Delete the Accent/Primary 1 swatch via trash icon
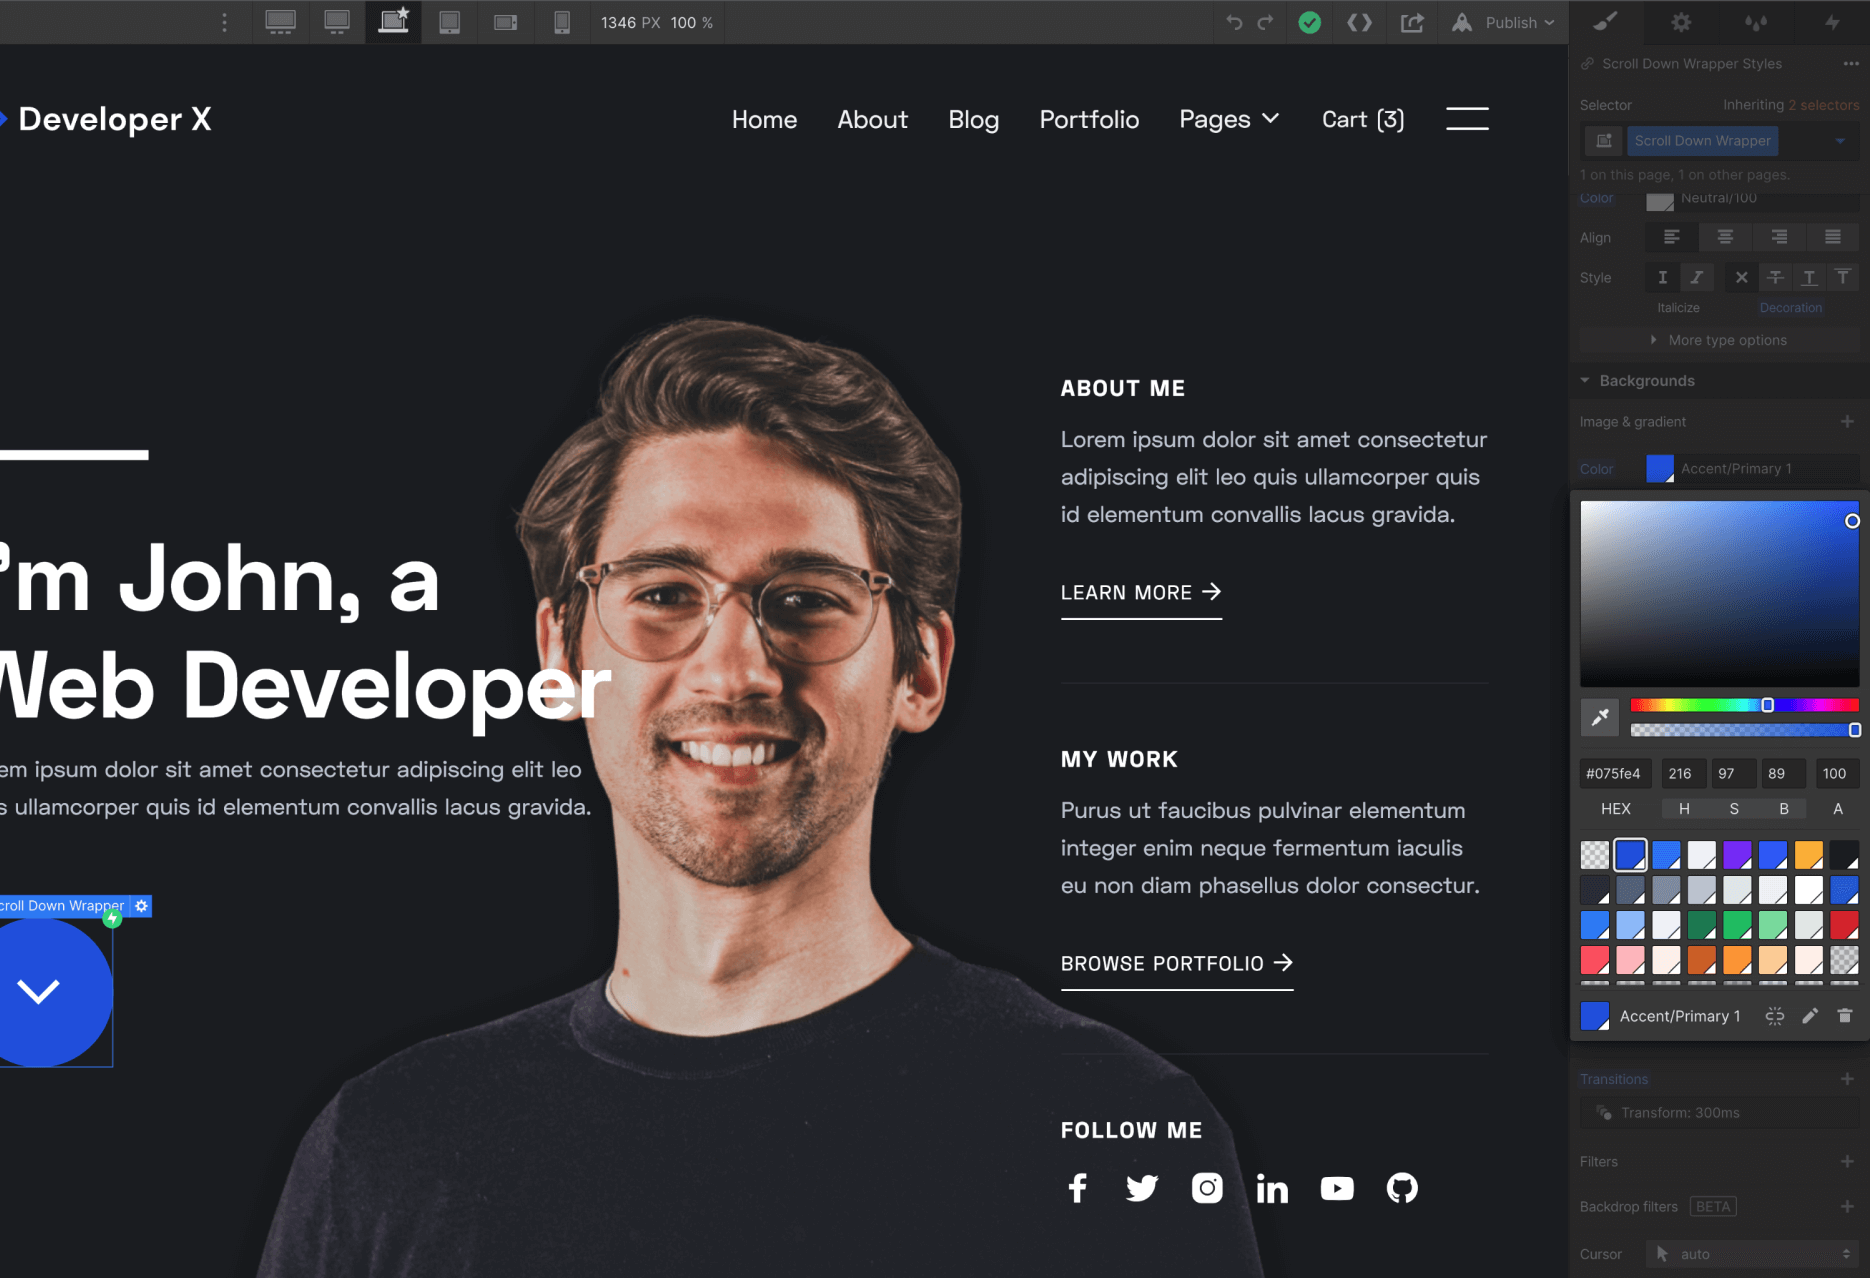The image size is (1870, 1278). coord(1845,1015)
